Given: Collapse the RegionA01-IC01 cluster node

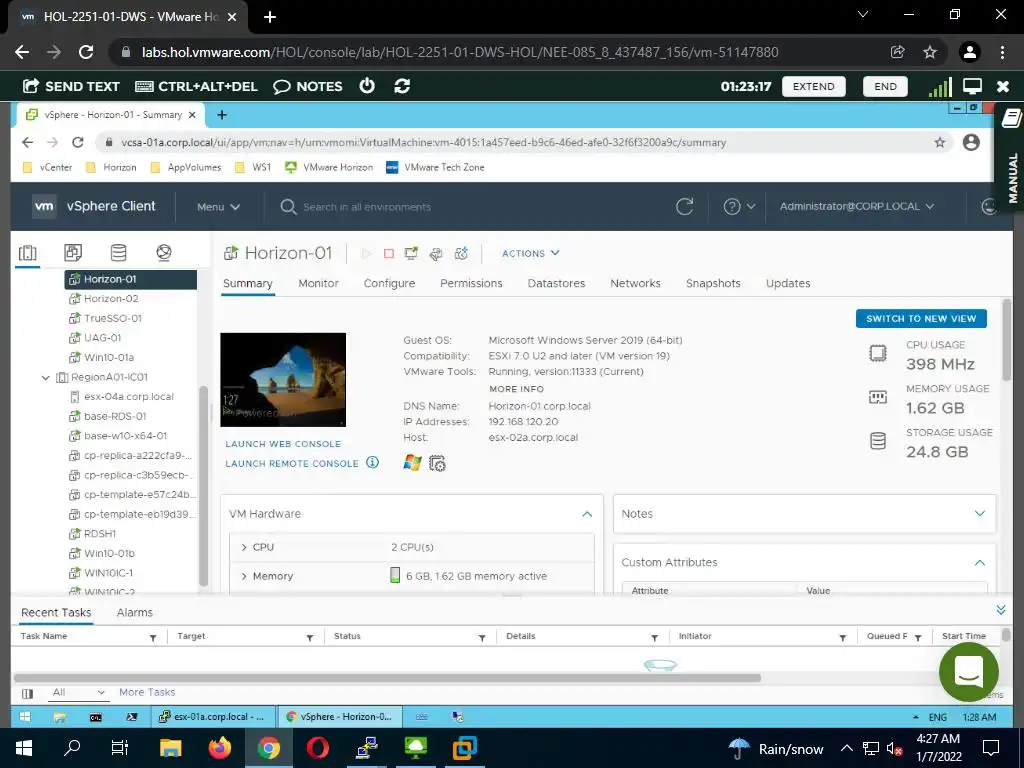Looking at the screenshot, I should [46, 377].
